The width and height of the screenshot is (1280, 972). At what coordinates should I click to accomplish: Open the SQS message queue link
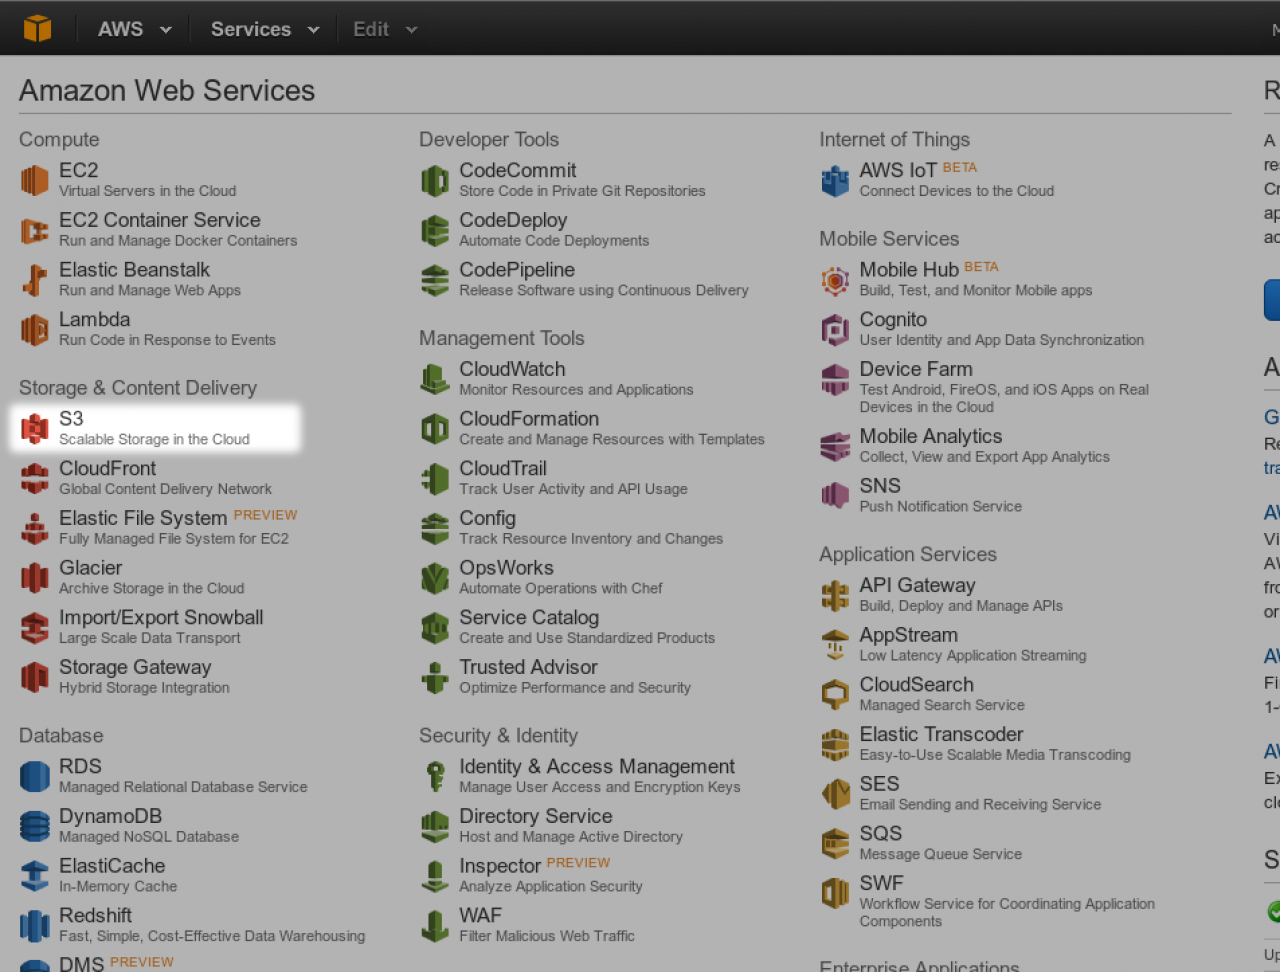pos(880,834)
